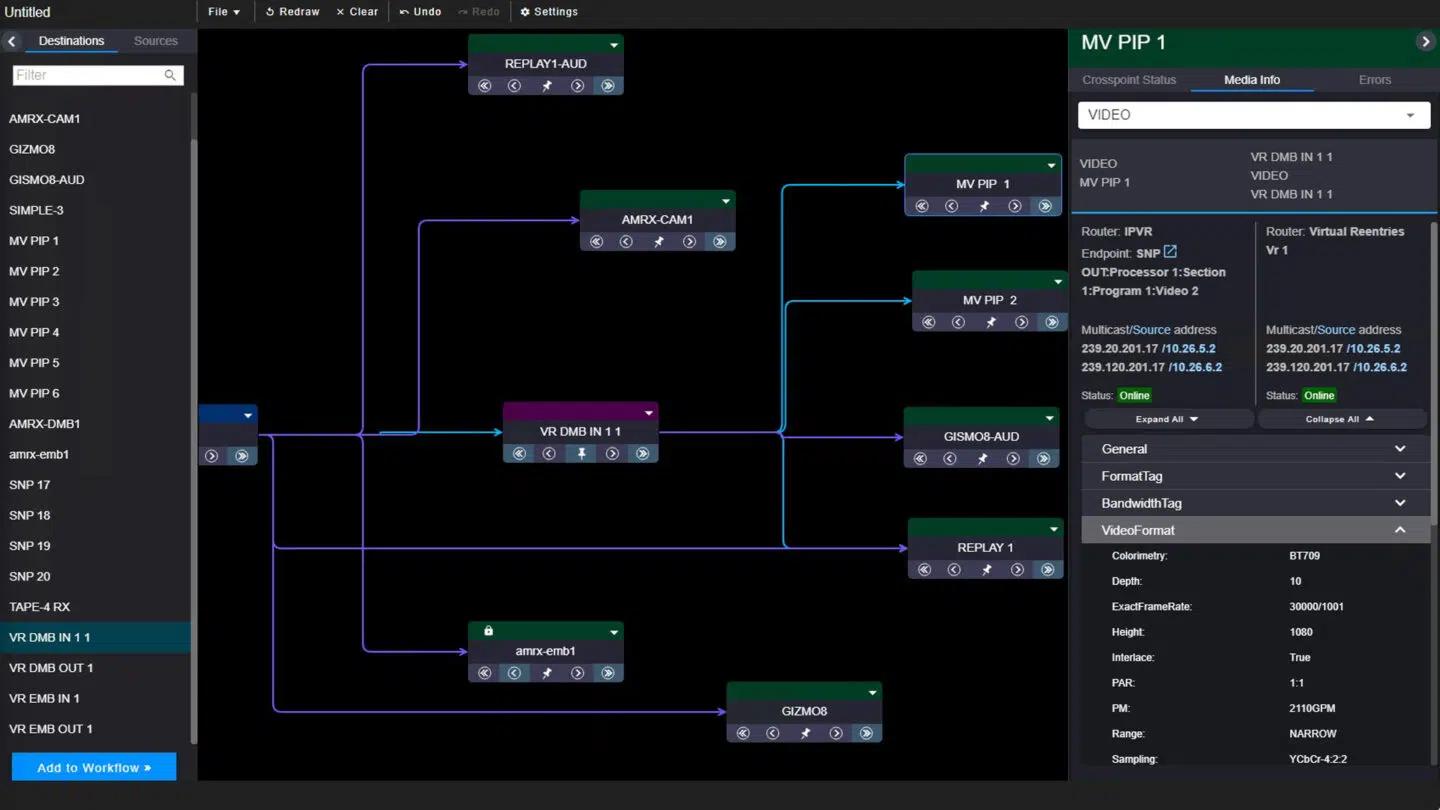Viewport: 1440px width, 810px height.
Task: Pin the GIZMO8 node
Action: 805,733
